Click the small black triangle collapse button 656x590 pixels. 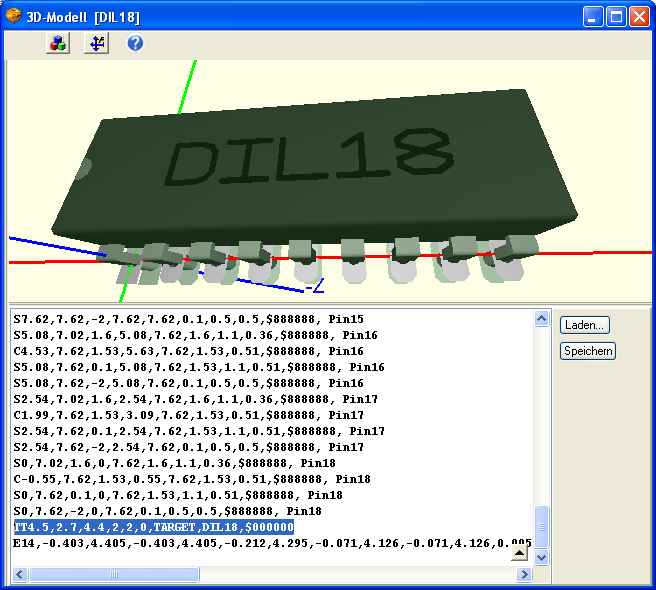tap(519, 553)
